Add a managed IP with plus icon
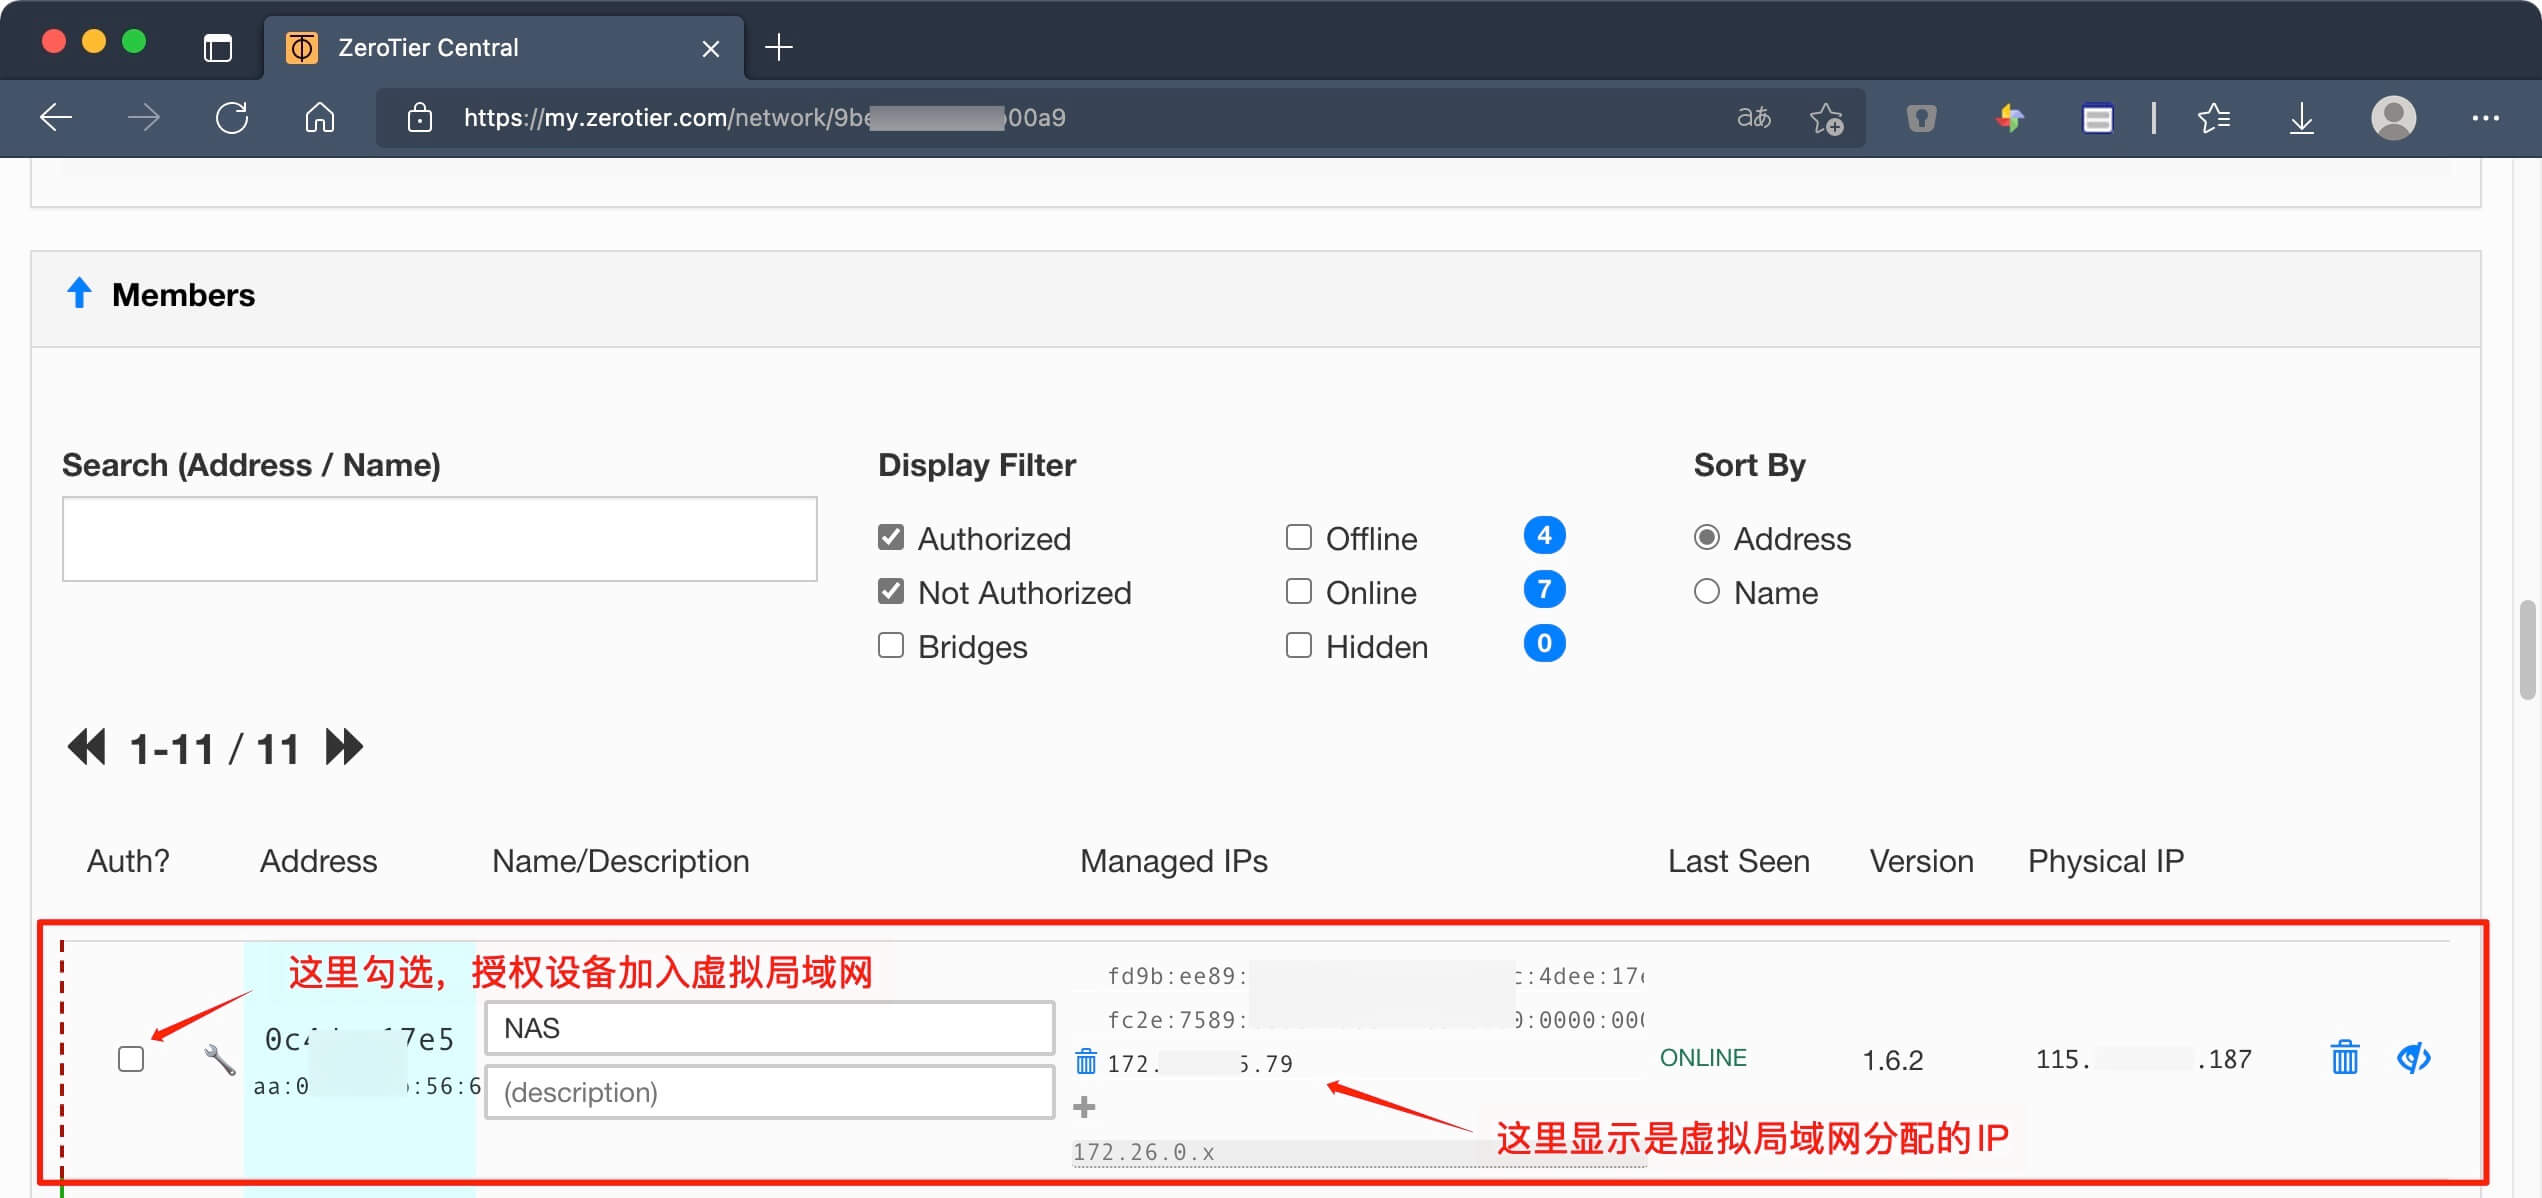This screenshot has width=2542, height=1198. click(x=1084, y=1107)
